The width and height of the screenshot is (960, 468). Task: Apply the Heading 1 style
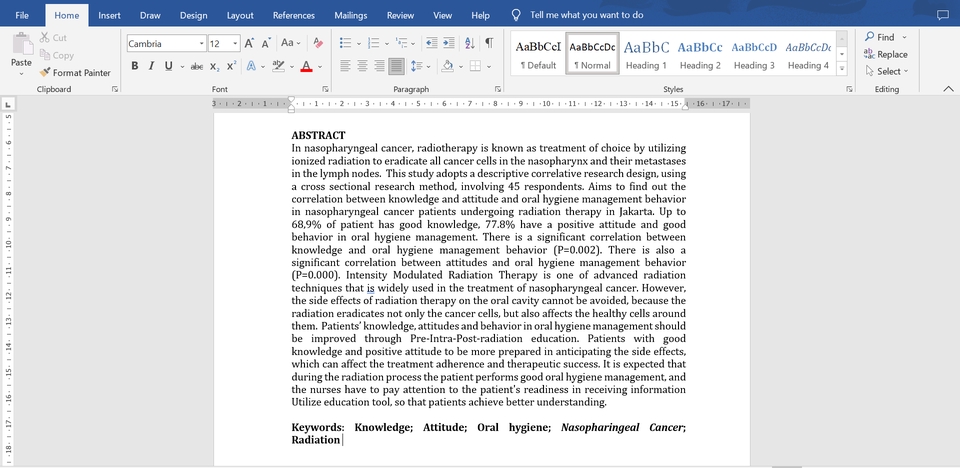646,54
